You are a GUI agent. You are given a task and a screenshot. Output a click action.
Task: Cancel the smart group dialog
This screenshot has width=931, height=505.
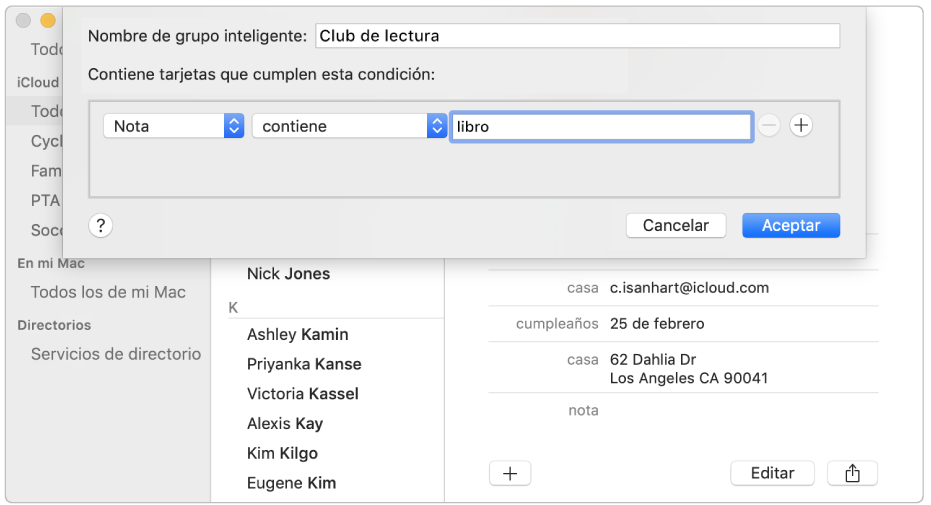(676, 225)
